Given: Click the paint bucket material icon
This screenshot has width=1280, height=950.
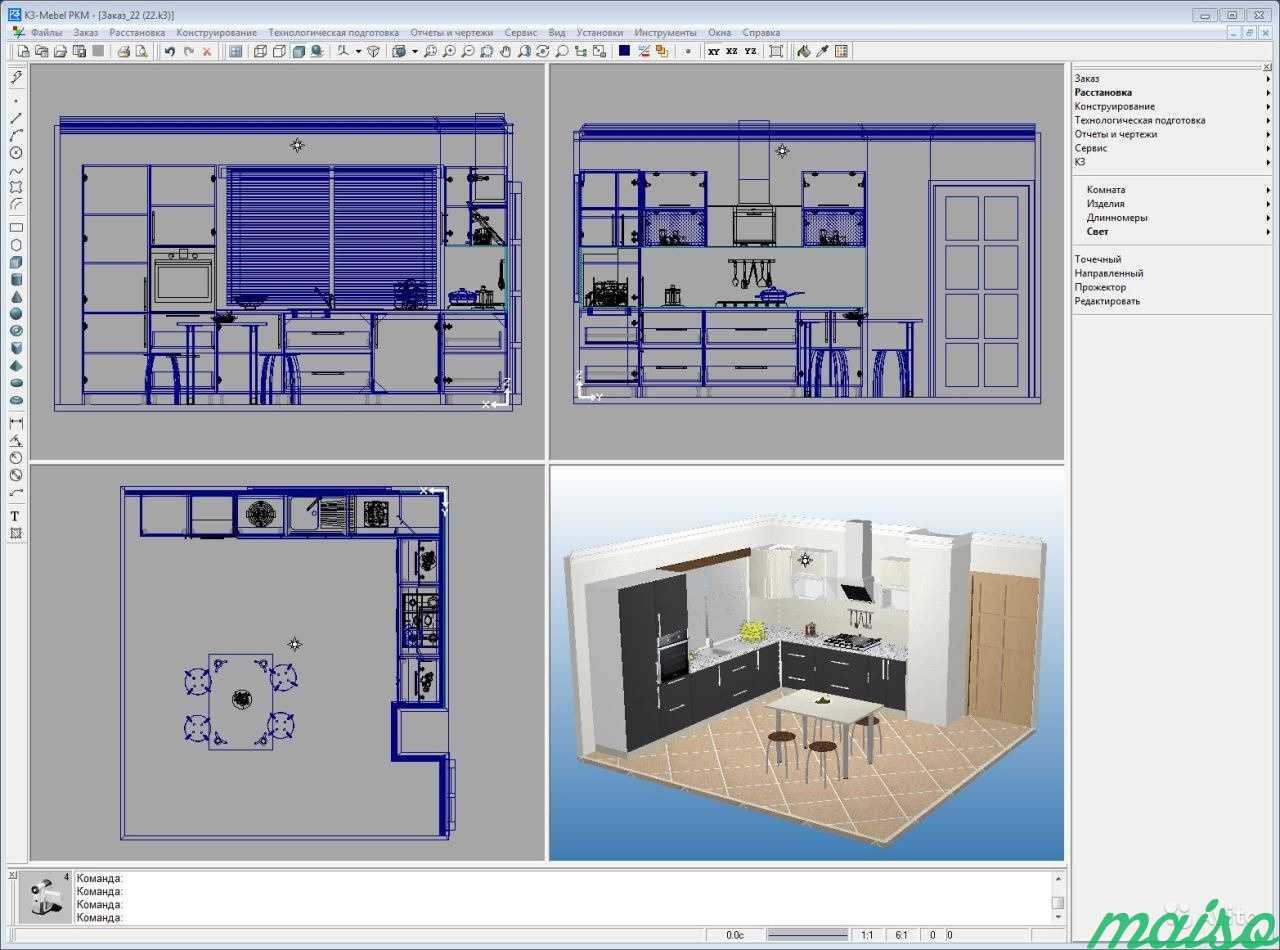Looking at the screenshot, I should tap(803, 51).
